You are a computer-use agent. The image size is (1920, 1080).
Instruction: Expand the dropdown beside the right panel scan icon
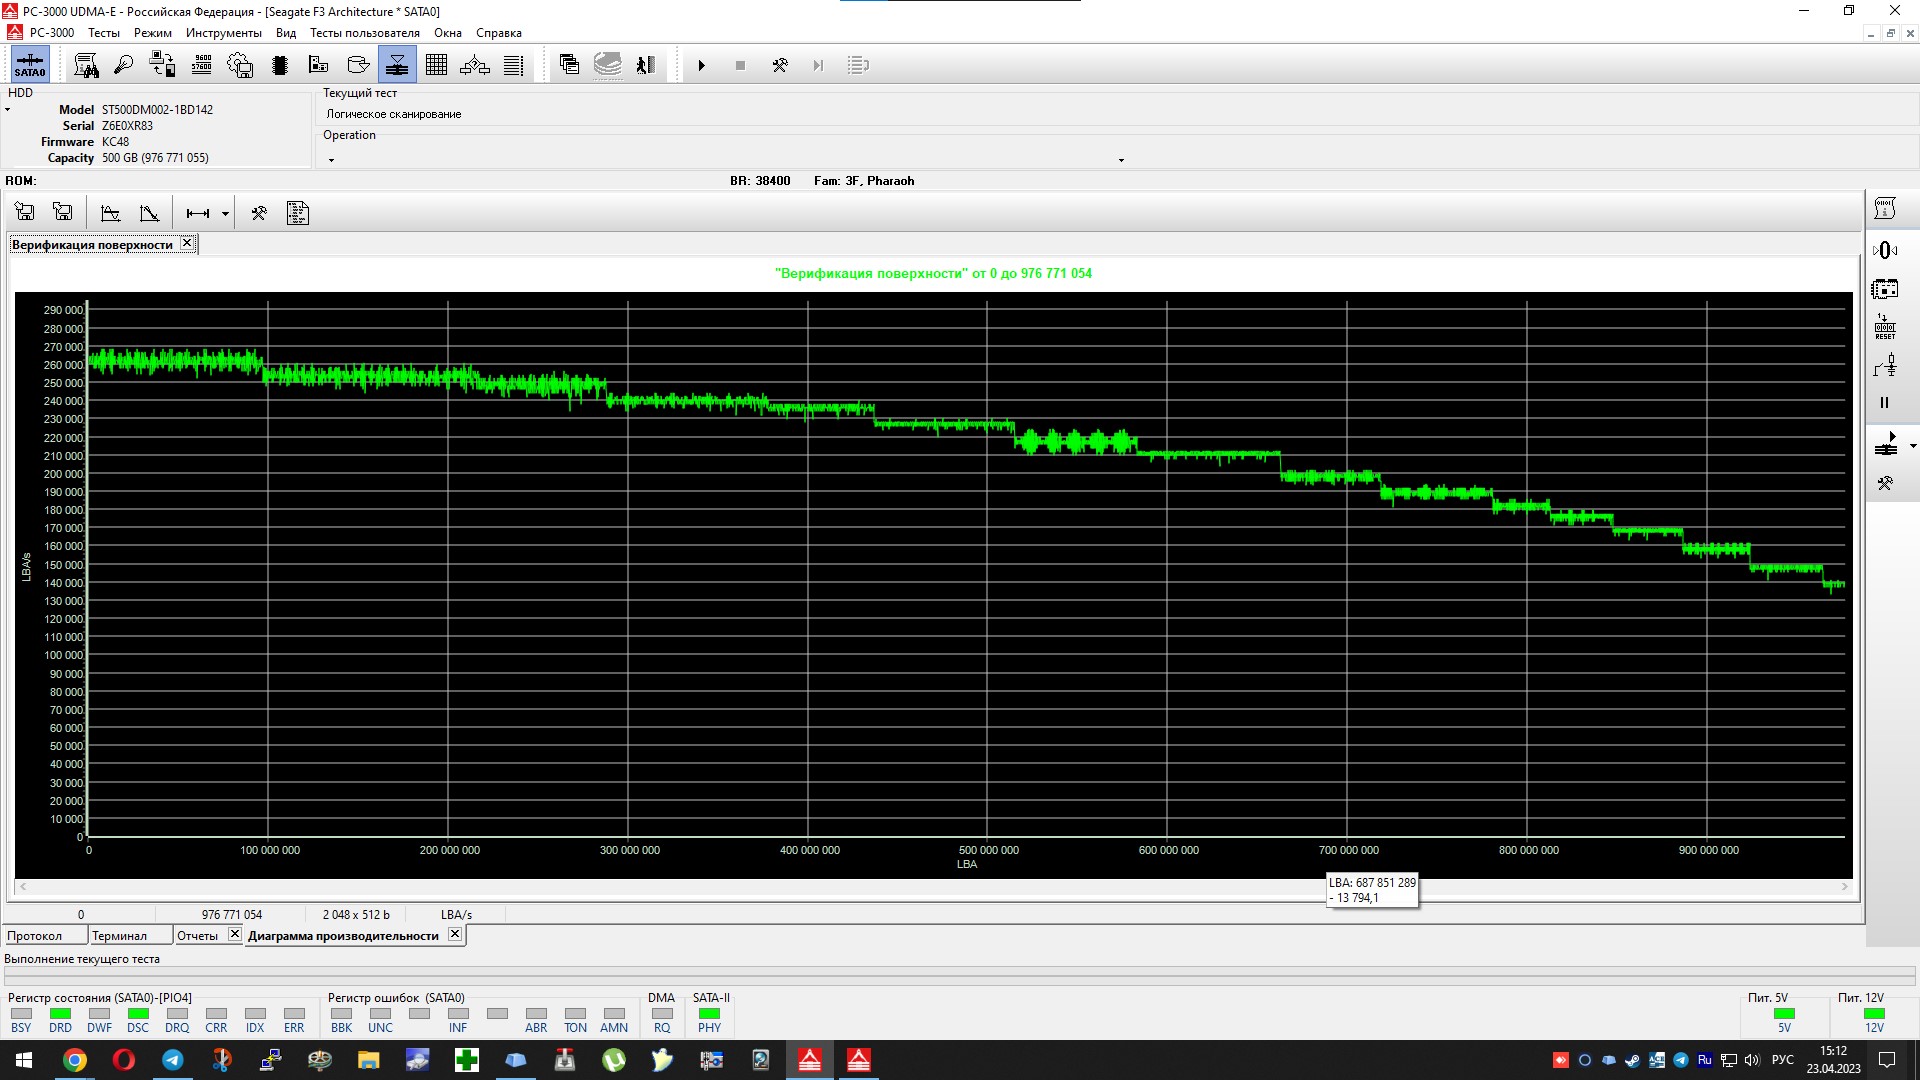pyautogui.click(x=1912, y=446)
